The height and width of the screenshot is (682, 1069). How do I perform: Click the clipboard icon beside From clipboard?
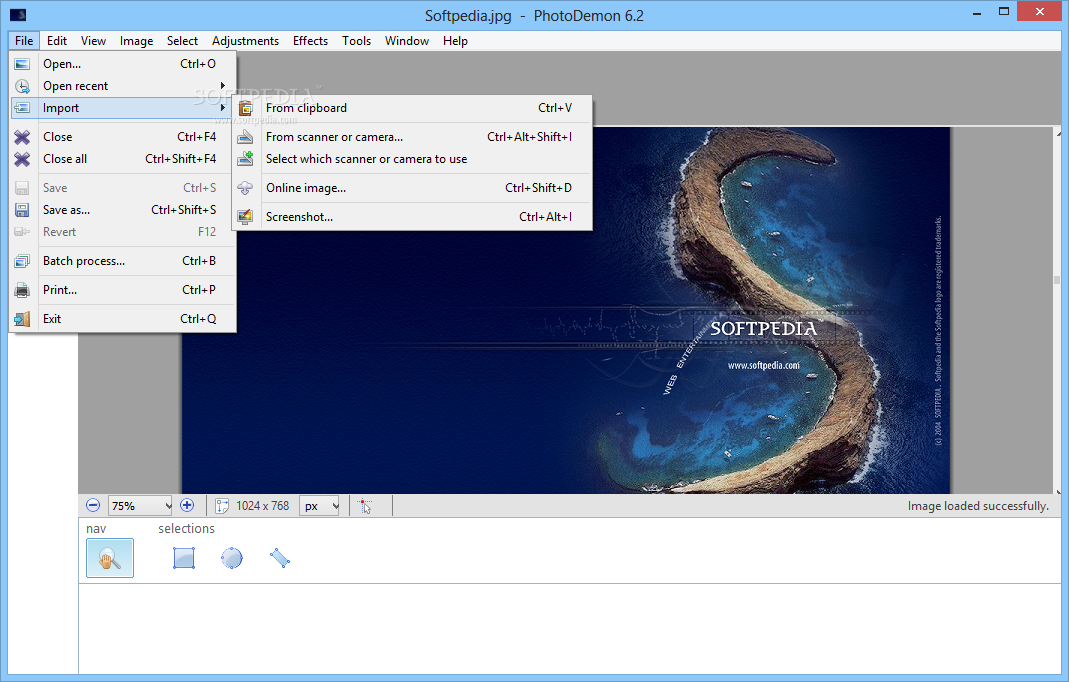[x=245, y=108]
